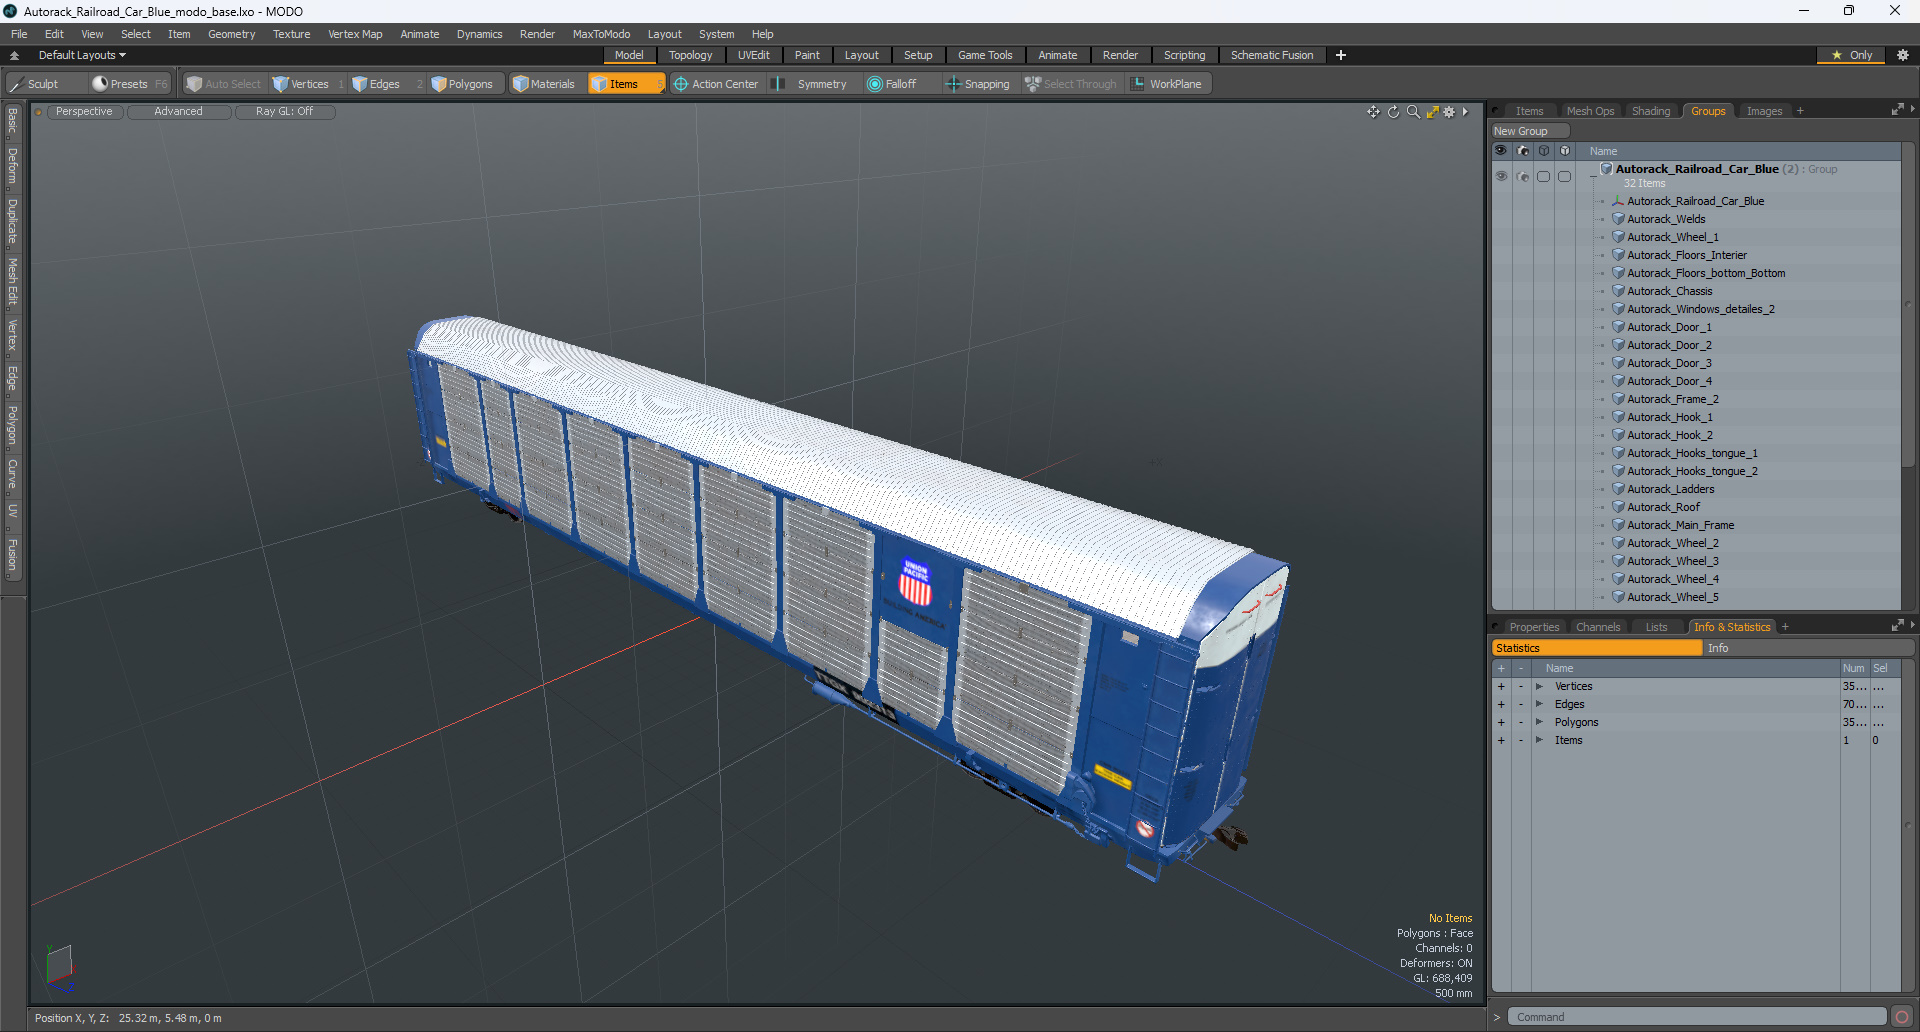Show the Info sub-panel
Viewport: 1920px width, 1032px height.
(x=1808, y=648)
